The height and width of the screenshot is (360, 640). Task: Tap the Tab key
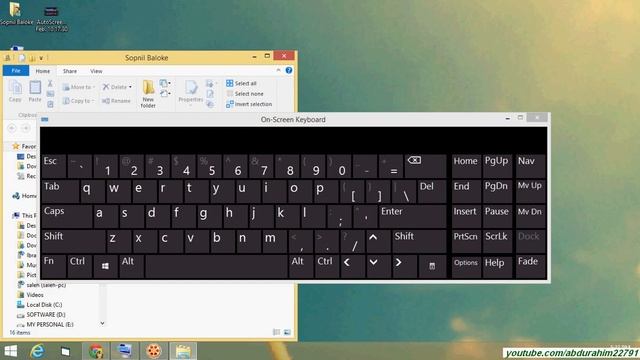[x=60, y=191]
